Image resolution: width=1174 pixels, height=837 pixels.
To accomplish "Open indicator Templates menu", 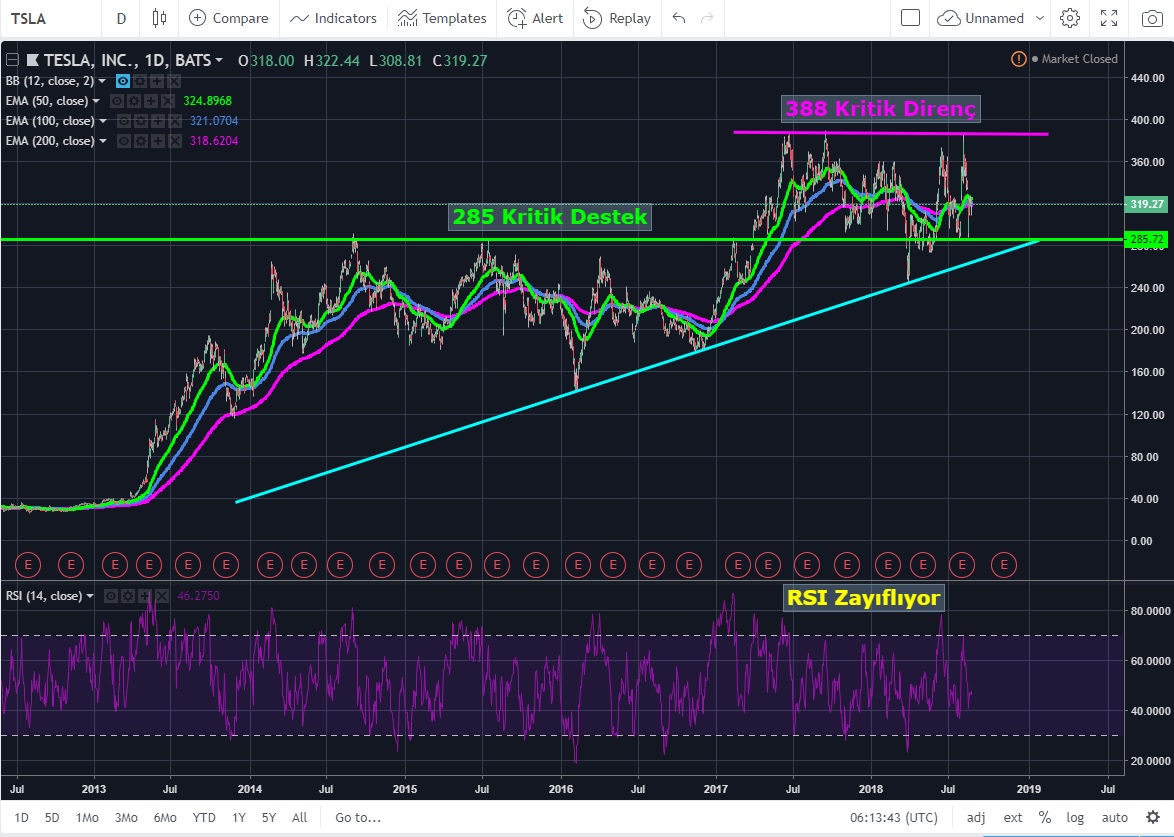I will (442, 18).
